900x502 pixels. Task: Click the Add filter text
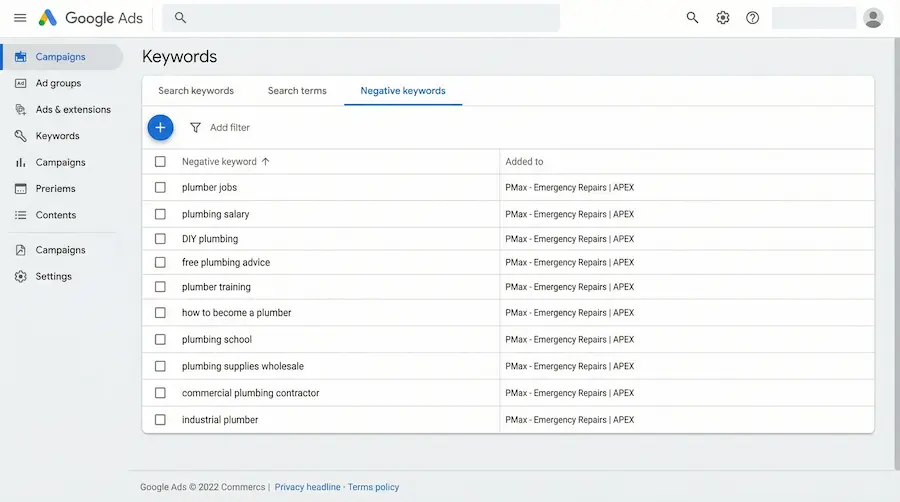click(230, 127)
